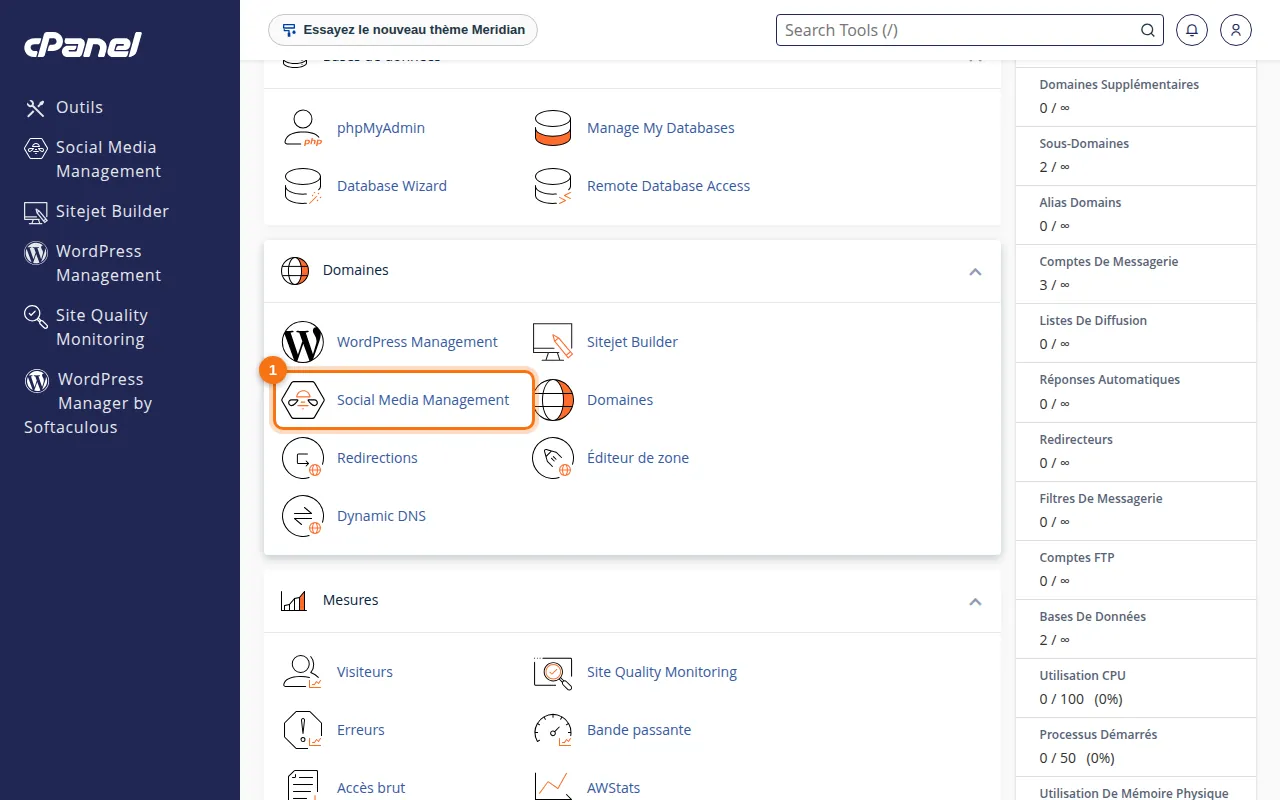Click the Essayez le nouveau thème Meridian button
The image size is (1280, 800).
(403, 30)
